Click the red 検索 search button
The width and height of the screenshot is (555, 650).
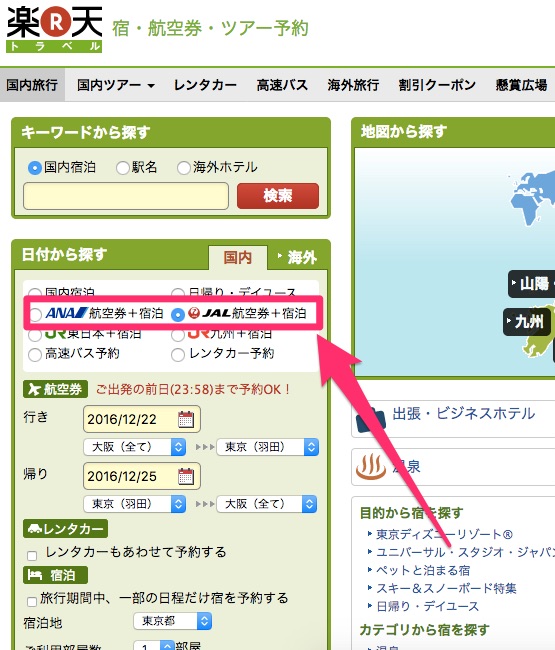point(278,196)
